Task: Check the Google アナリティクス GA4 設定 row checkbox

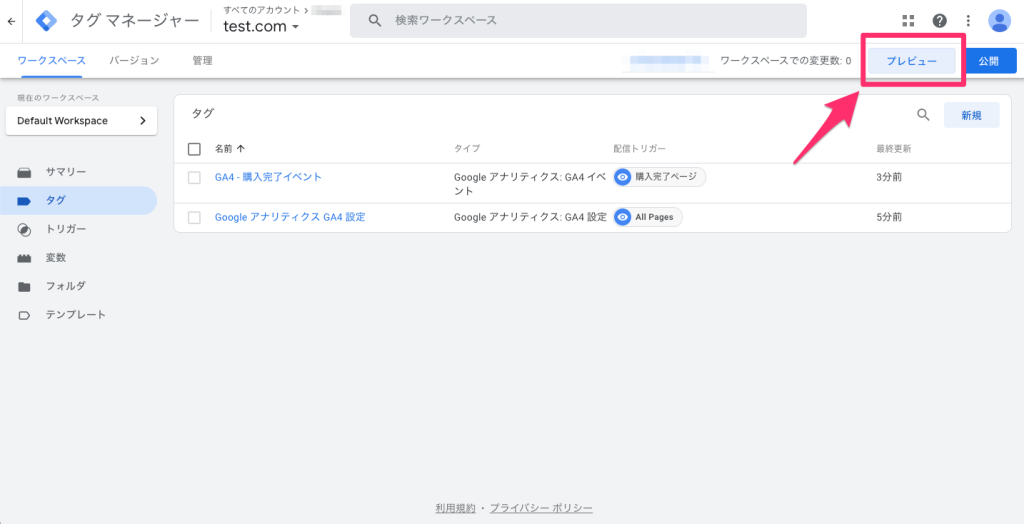Action: click(x=194, y=218)
